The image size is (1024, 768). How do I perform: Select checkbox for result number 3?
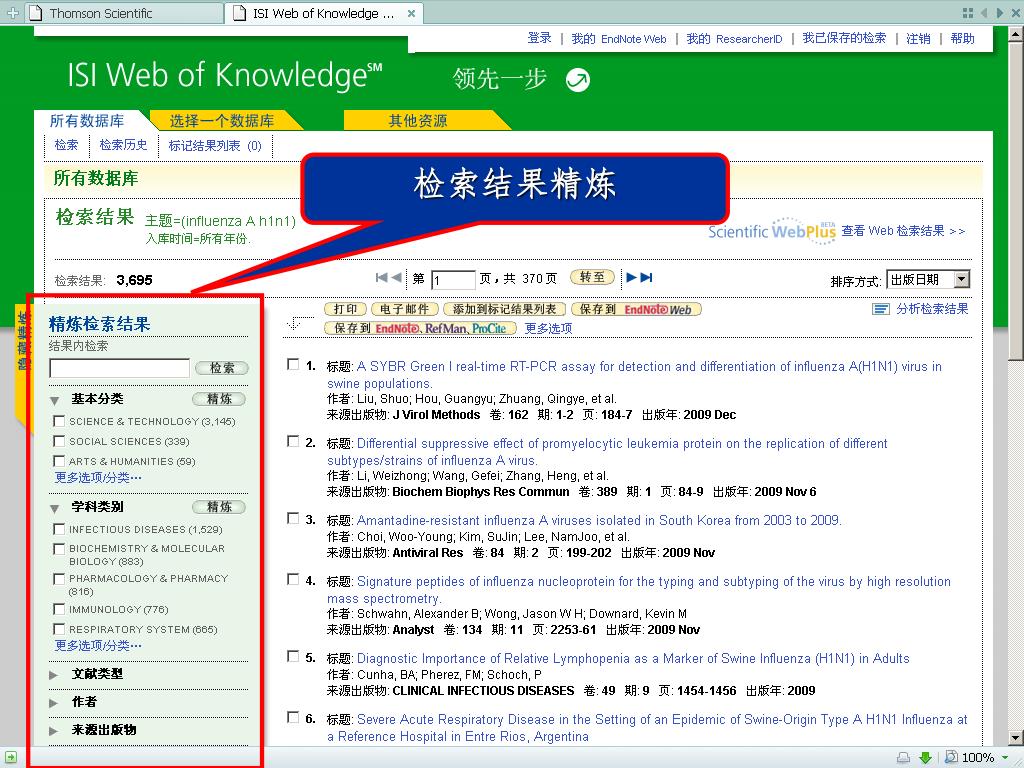293,519
